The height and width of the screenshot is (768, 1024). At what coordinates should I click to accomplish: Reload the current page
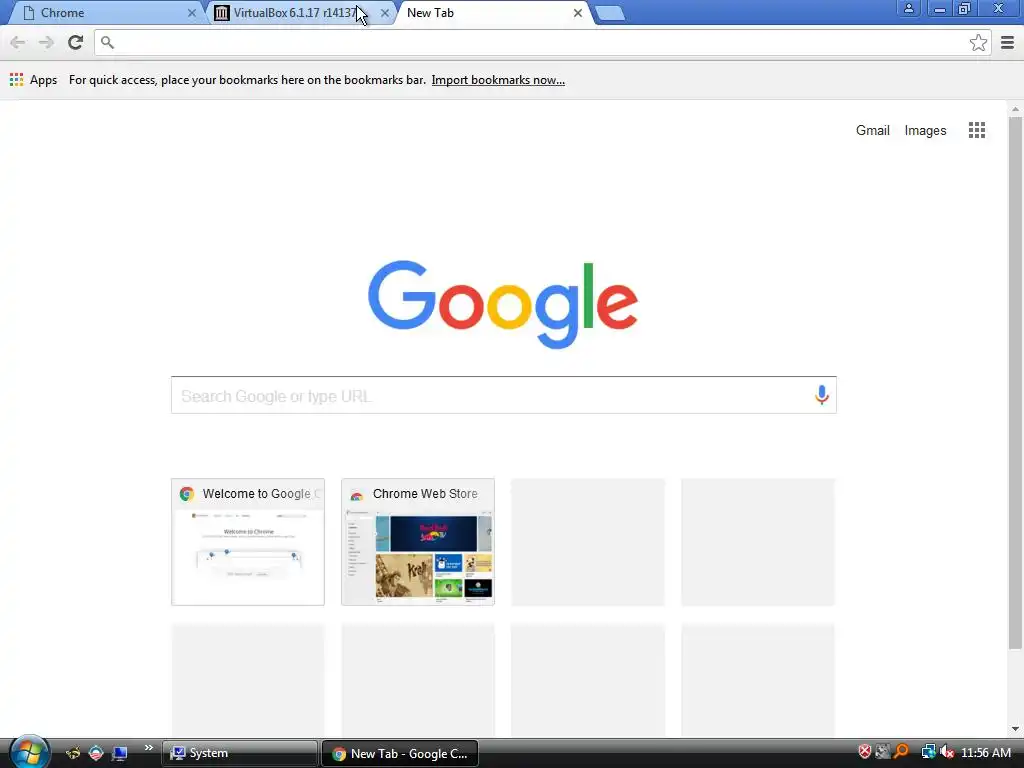click(75, 42)
